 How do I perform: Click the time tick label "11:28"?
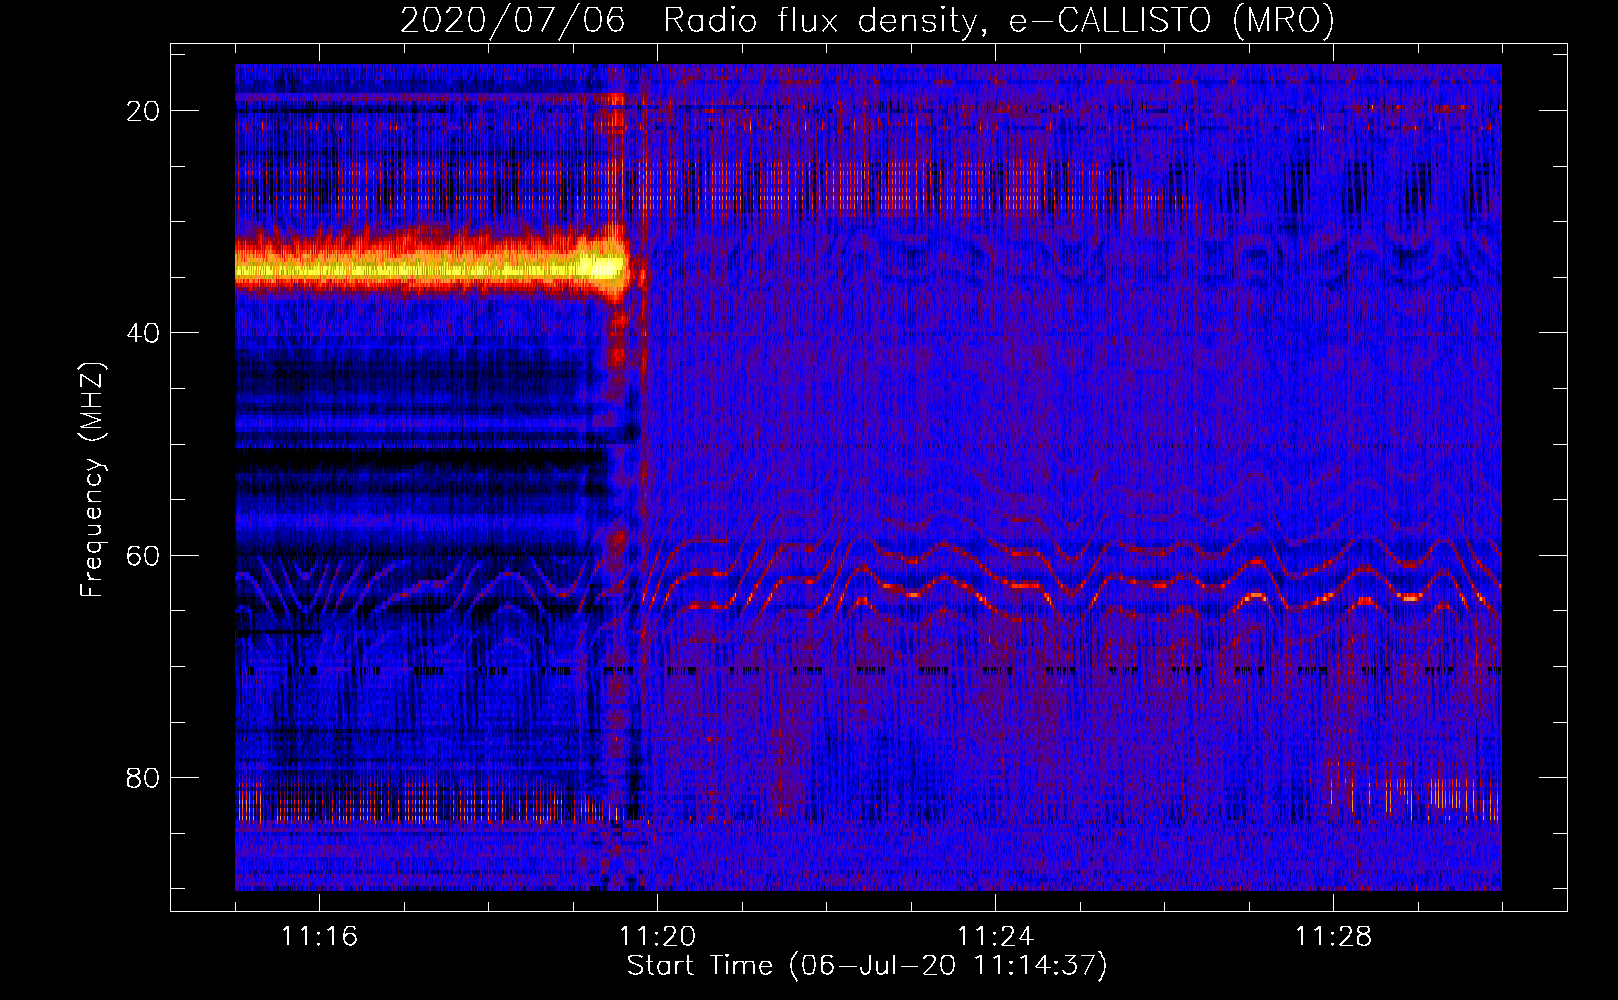click(x=1333, y=937)
